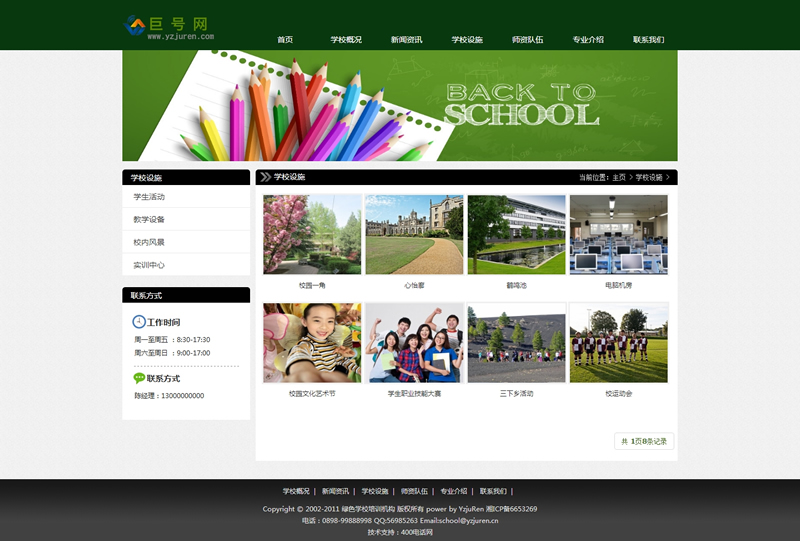Select 专业介绍 in the top navigation
The width and height of the screenshot is (800, 541).
point(588,40)
